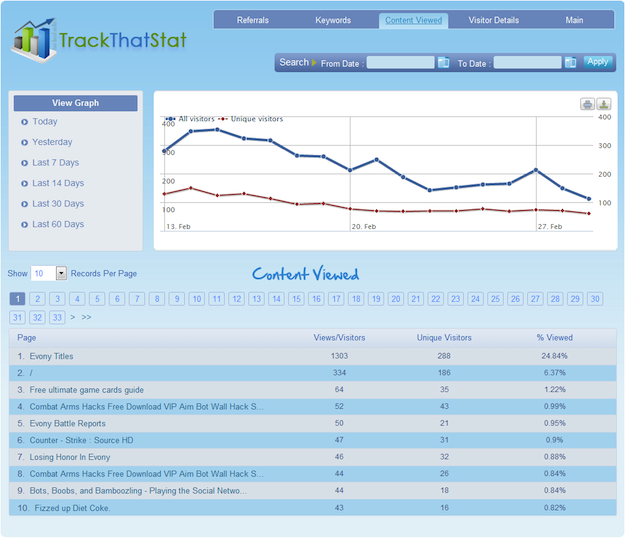Open the To Date calendar picker
This screenshot has height=539, width=625.
tap(570, 62)
